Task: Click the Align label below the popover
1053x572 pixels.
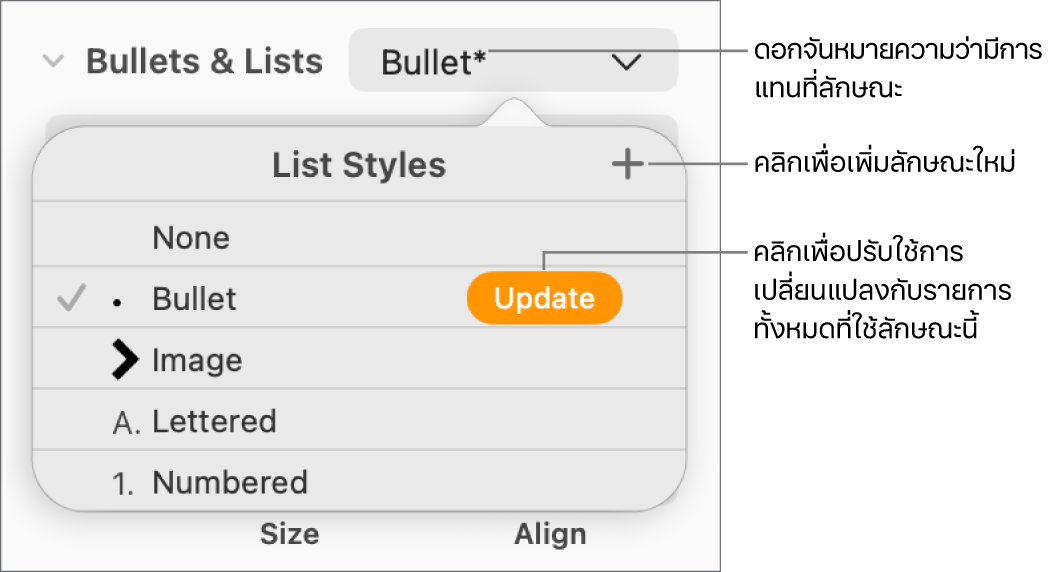Action: [550, 535]
